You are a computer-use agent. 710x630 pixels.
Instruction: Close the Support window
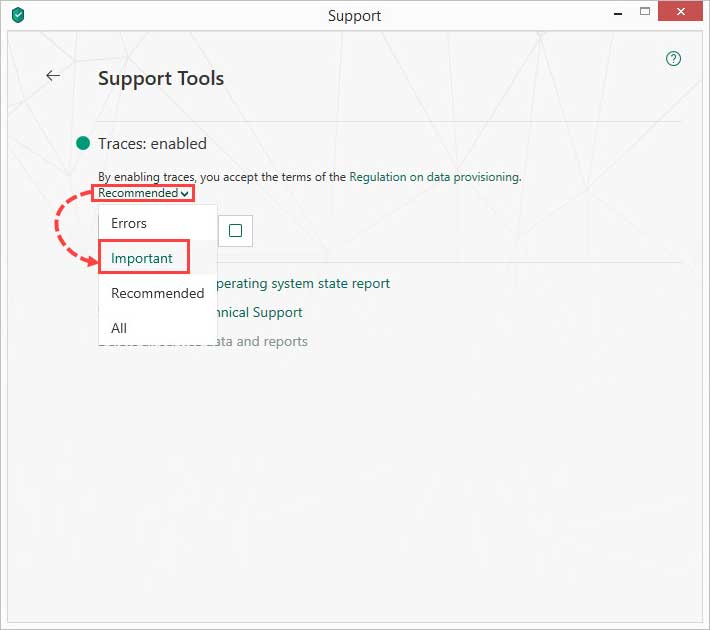tap(681, 11)
